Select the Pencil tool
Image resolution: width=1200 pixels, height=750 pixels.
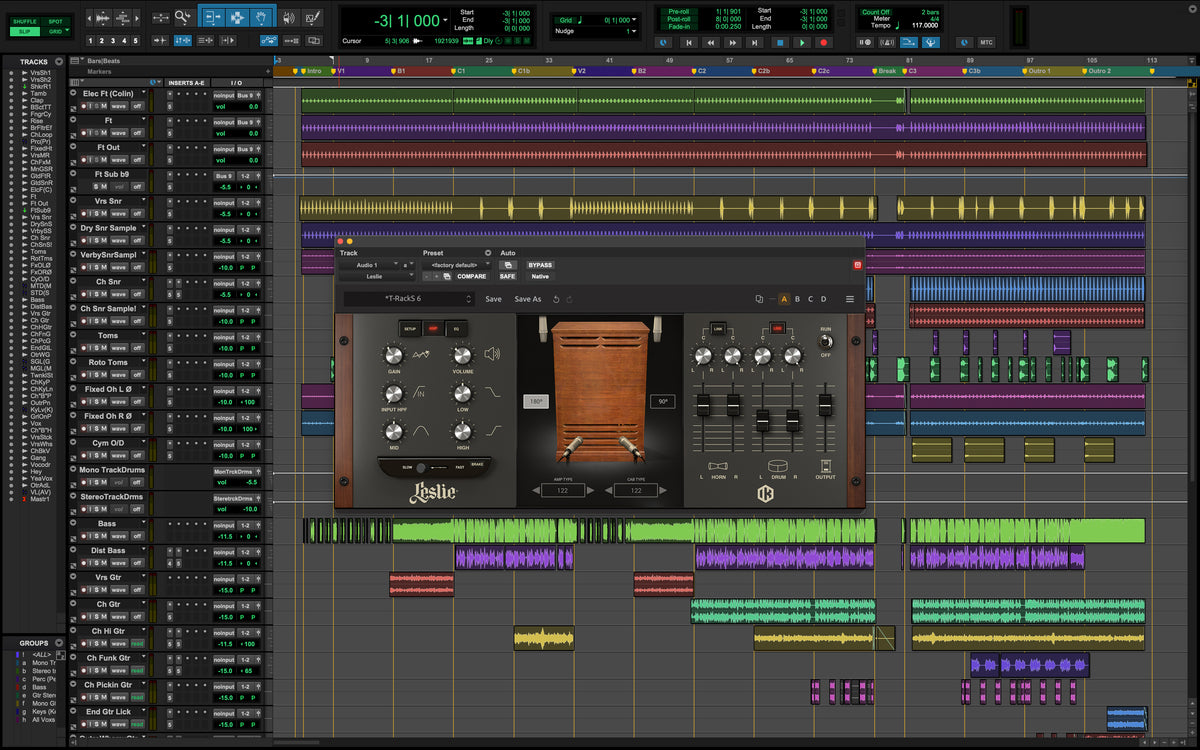click(313, 17)
